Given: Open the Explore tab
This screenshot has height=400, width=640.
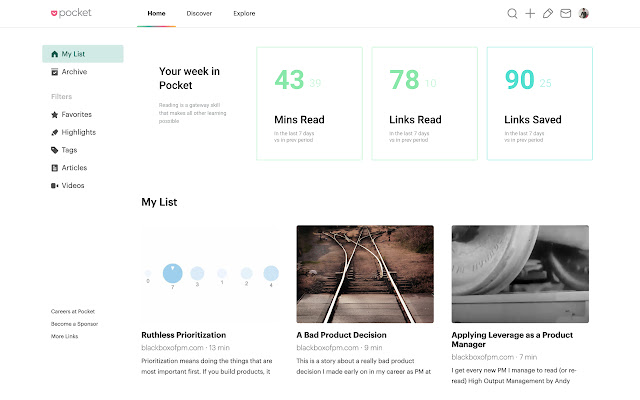Looking at the screenshot, I should (x=244, y=13).
